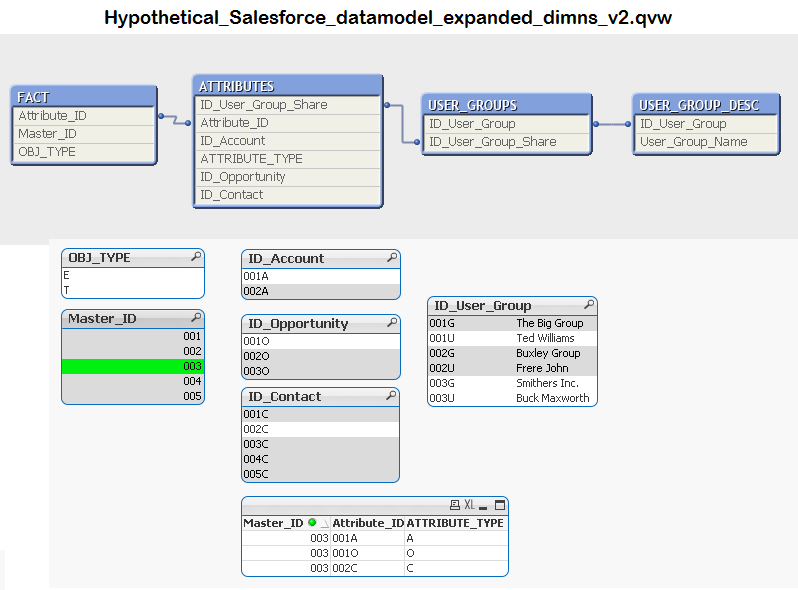
Task: Select user group 002G Buxley Group
Action: (x=512, y=353)
